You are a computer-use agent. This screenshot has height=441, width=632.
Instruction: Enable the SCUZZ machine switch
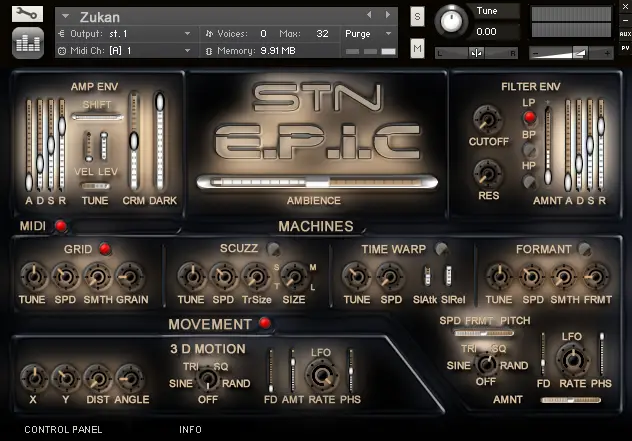[x=273, y=249]
